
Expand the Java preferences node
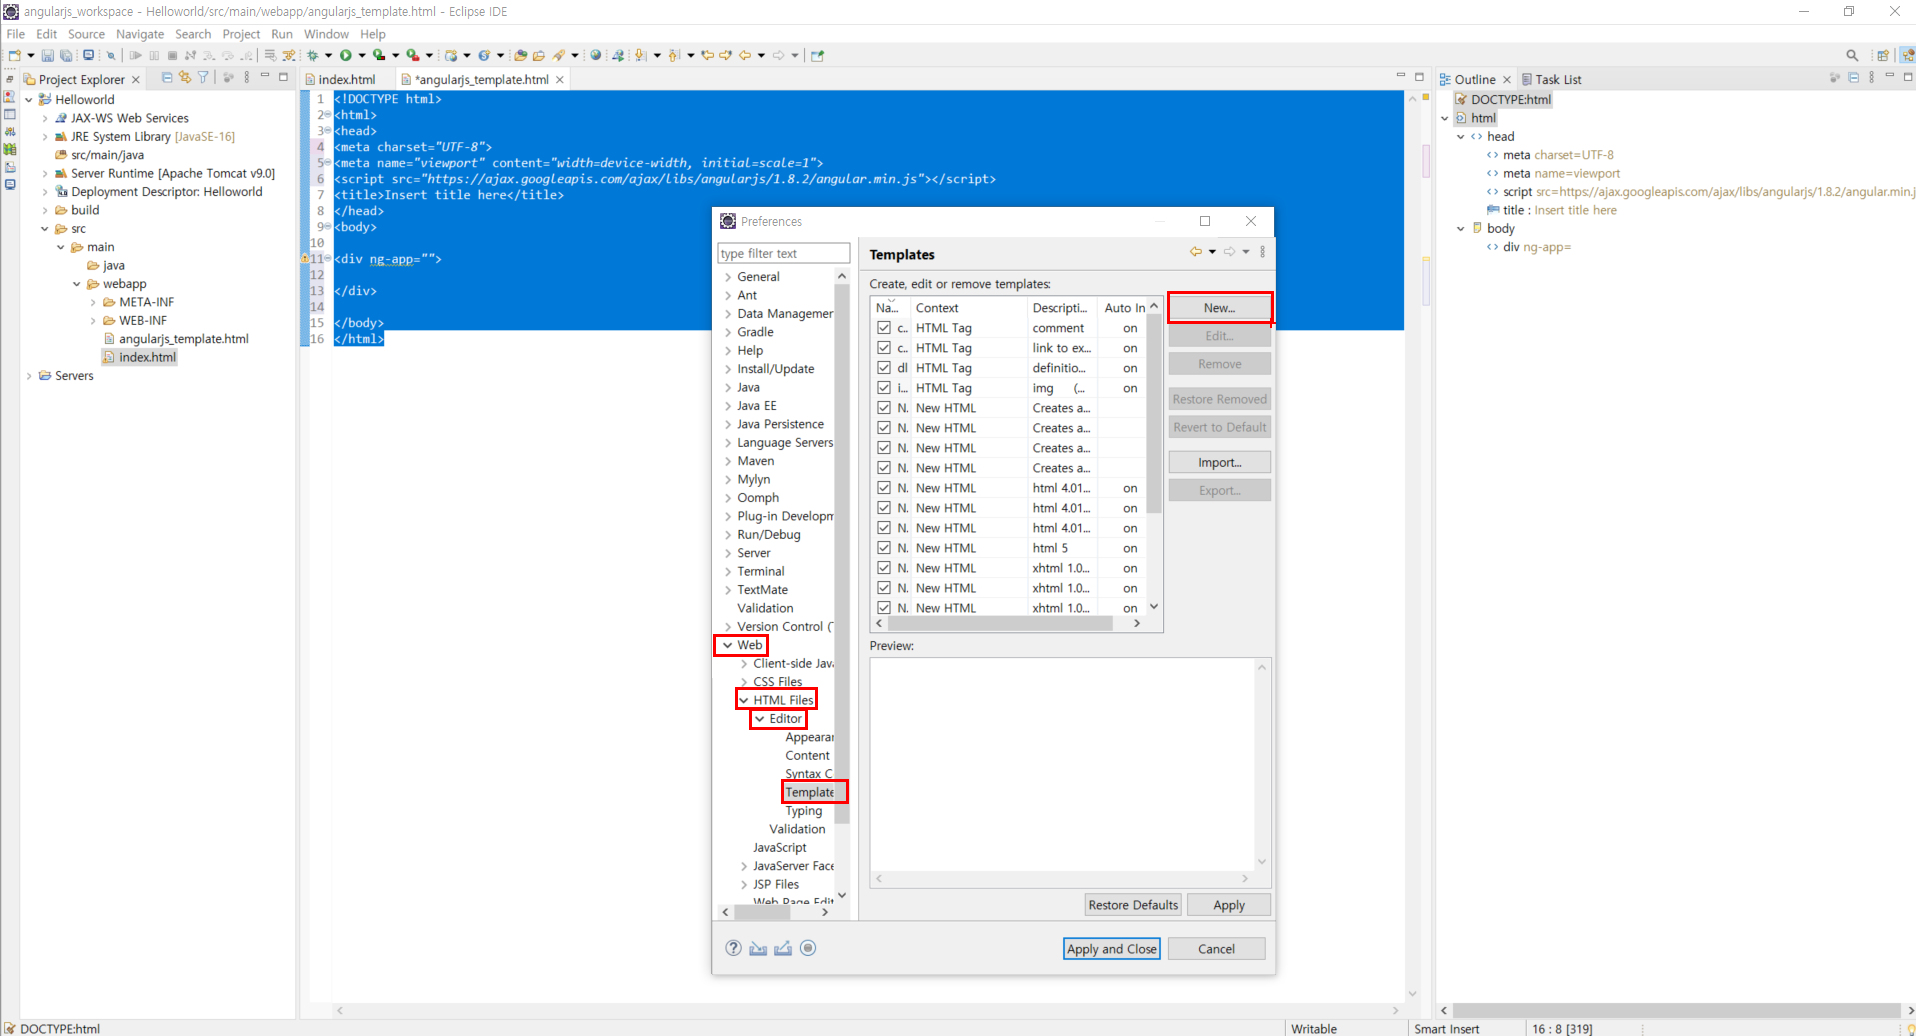pos(727,388)
